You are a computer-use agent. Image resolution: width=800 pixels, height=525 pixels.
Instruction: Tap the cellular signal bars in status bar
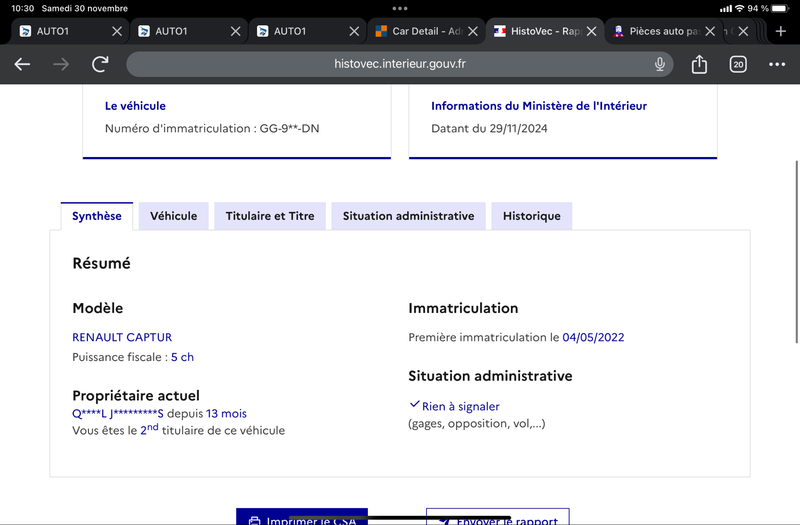[x=726, y=8]
